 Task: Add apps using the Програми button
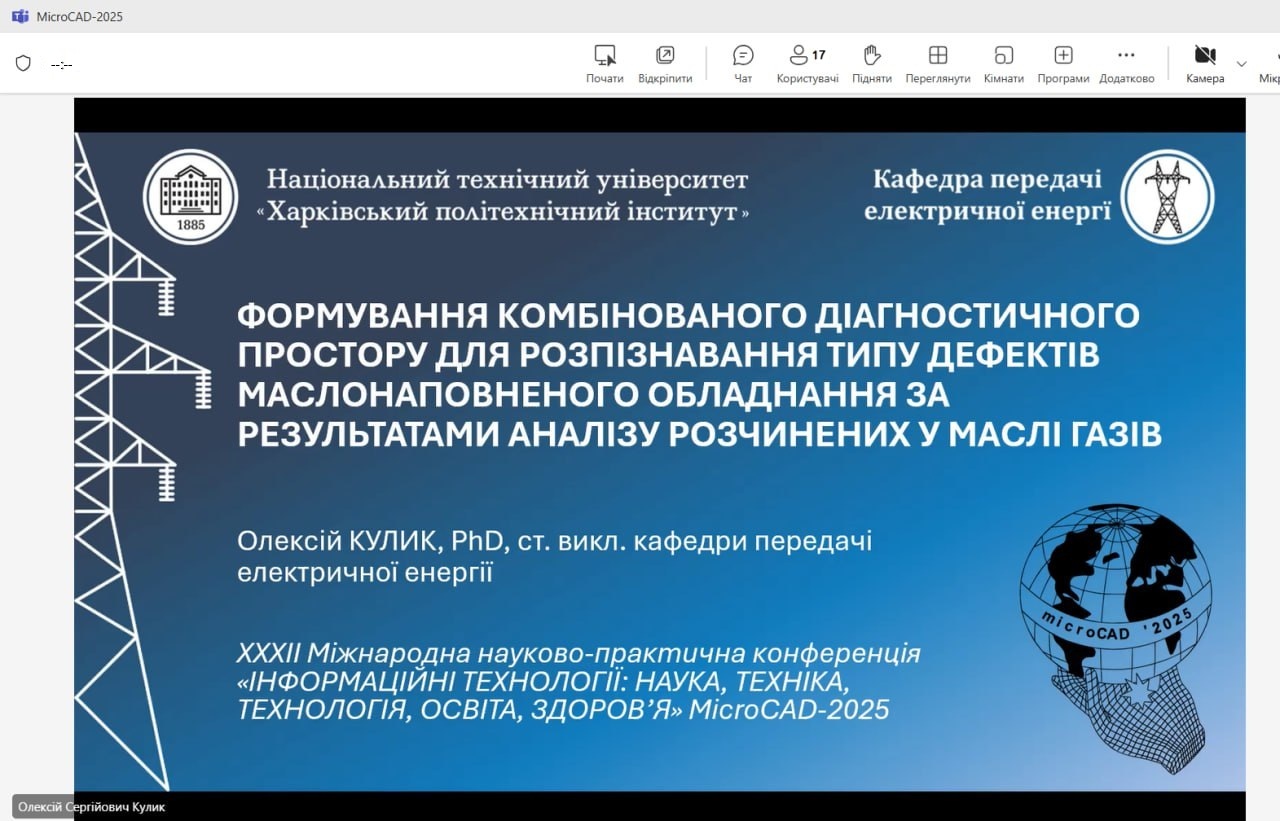(x=1063, y=64)
